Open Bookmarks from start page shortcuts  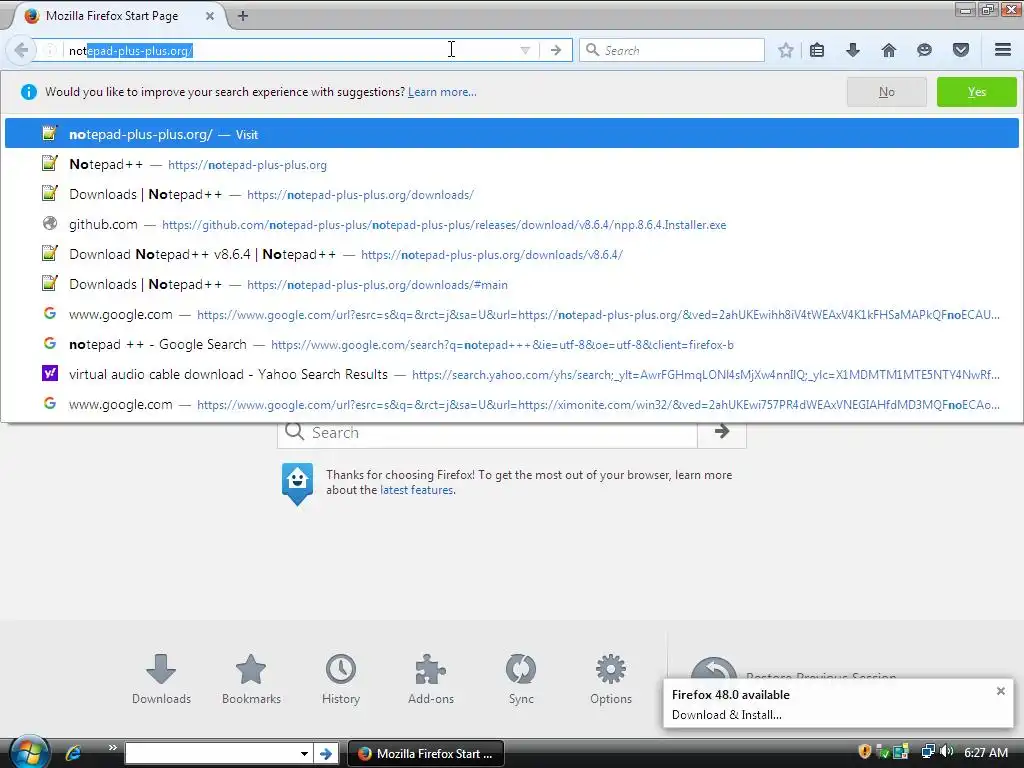point(251,679)
